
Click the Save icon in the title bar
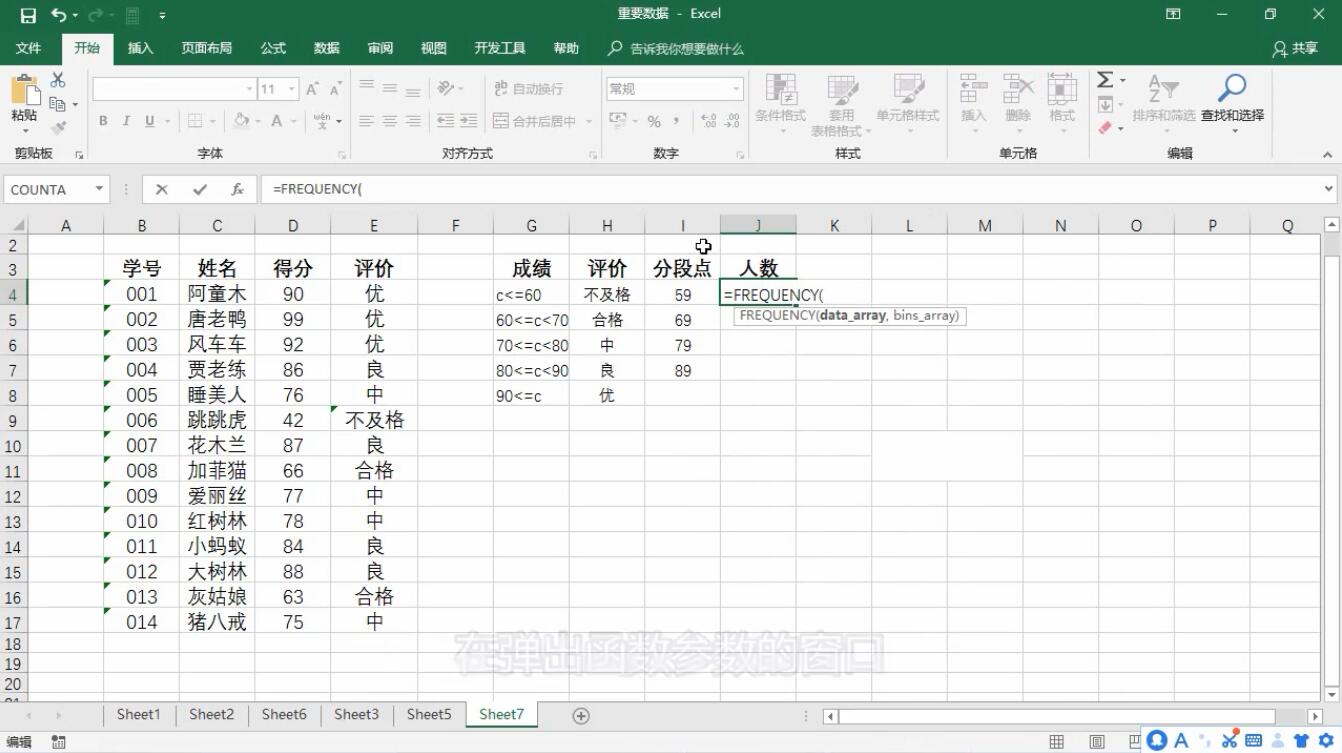tap(28, 15)
